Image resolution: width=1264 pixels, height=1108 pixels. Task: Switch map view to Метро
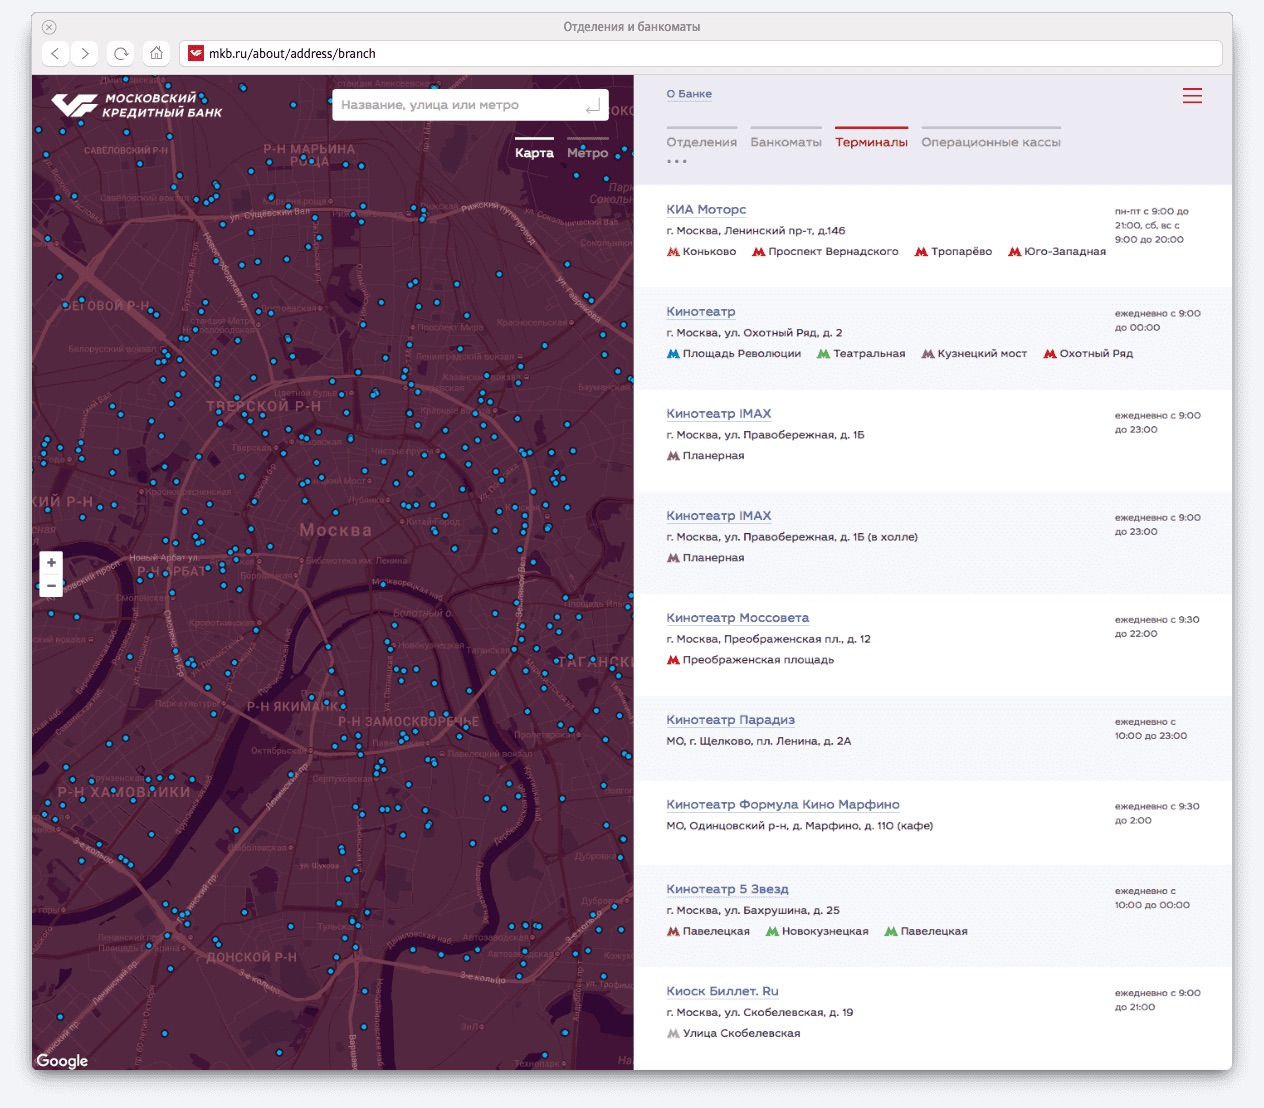(587, 153)
